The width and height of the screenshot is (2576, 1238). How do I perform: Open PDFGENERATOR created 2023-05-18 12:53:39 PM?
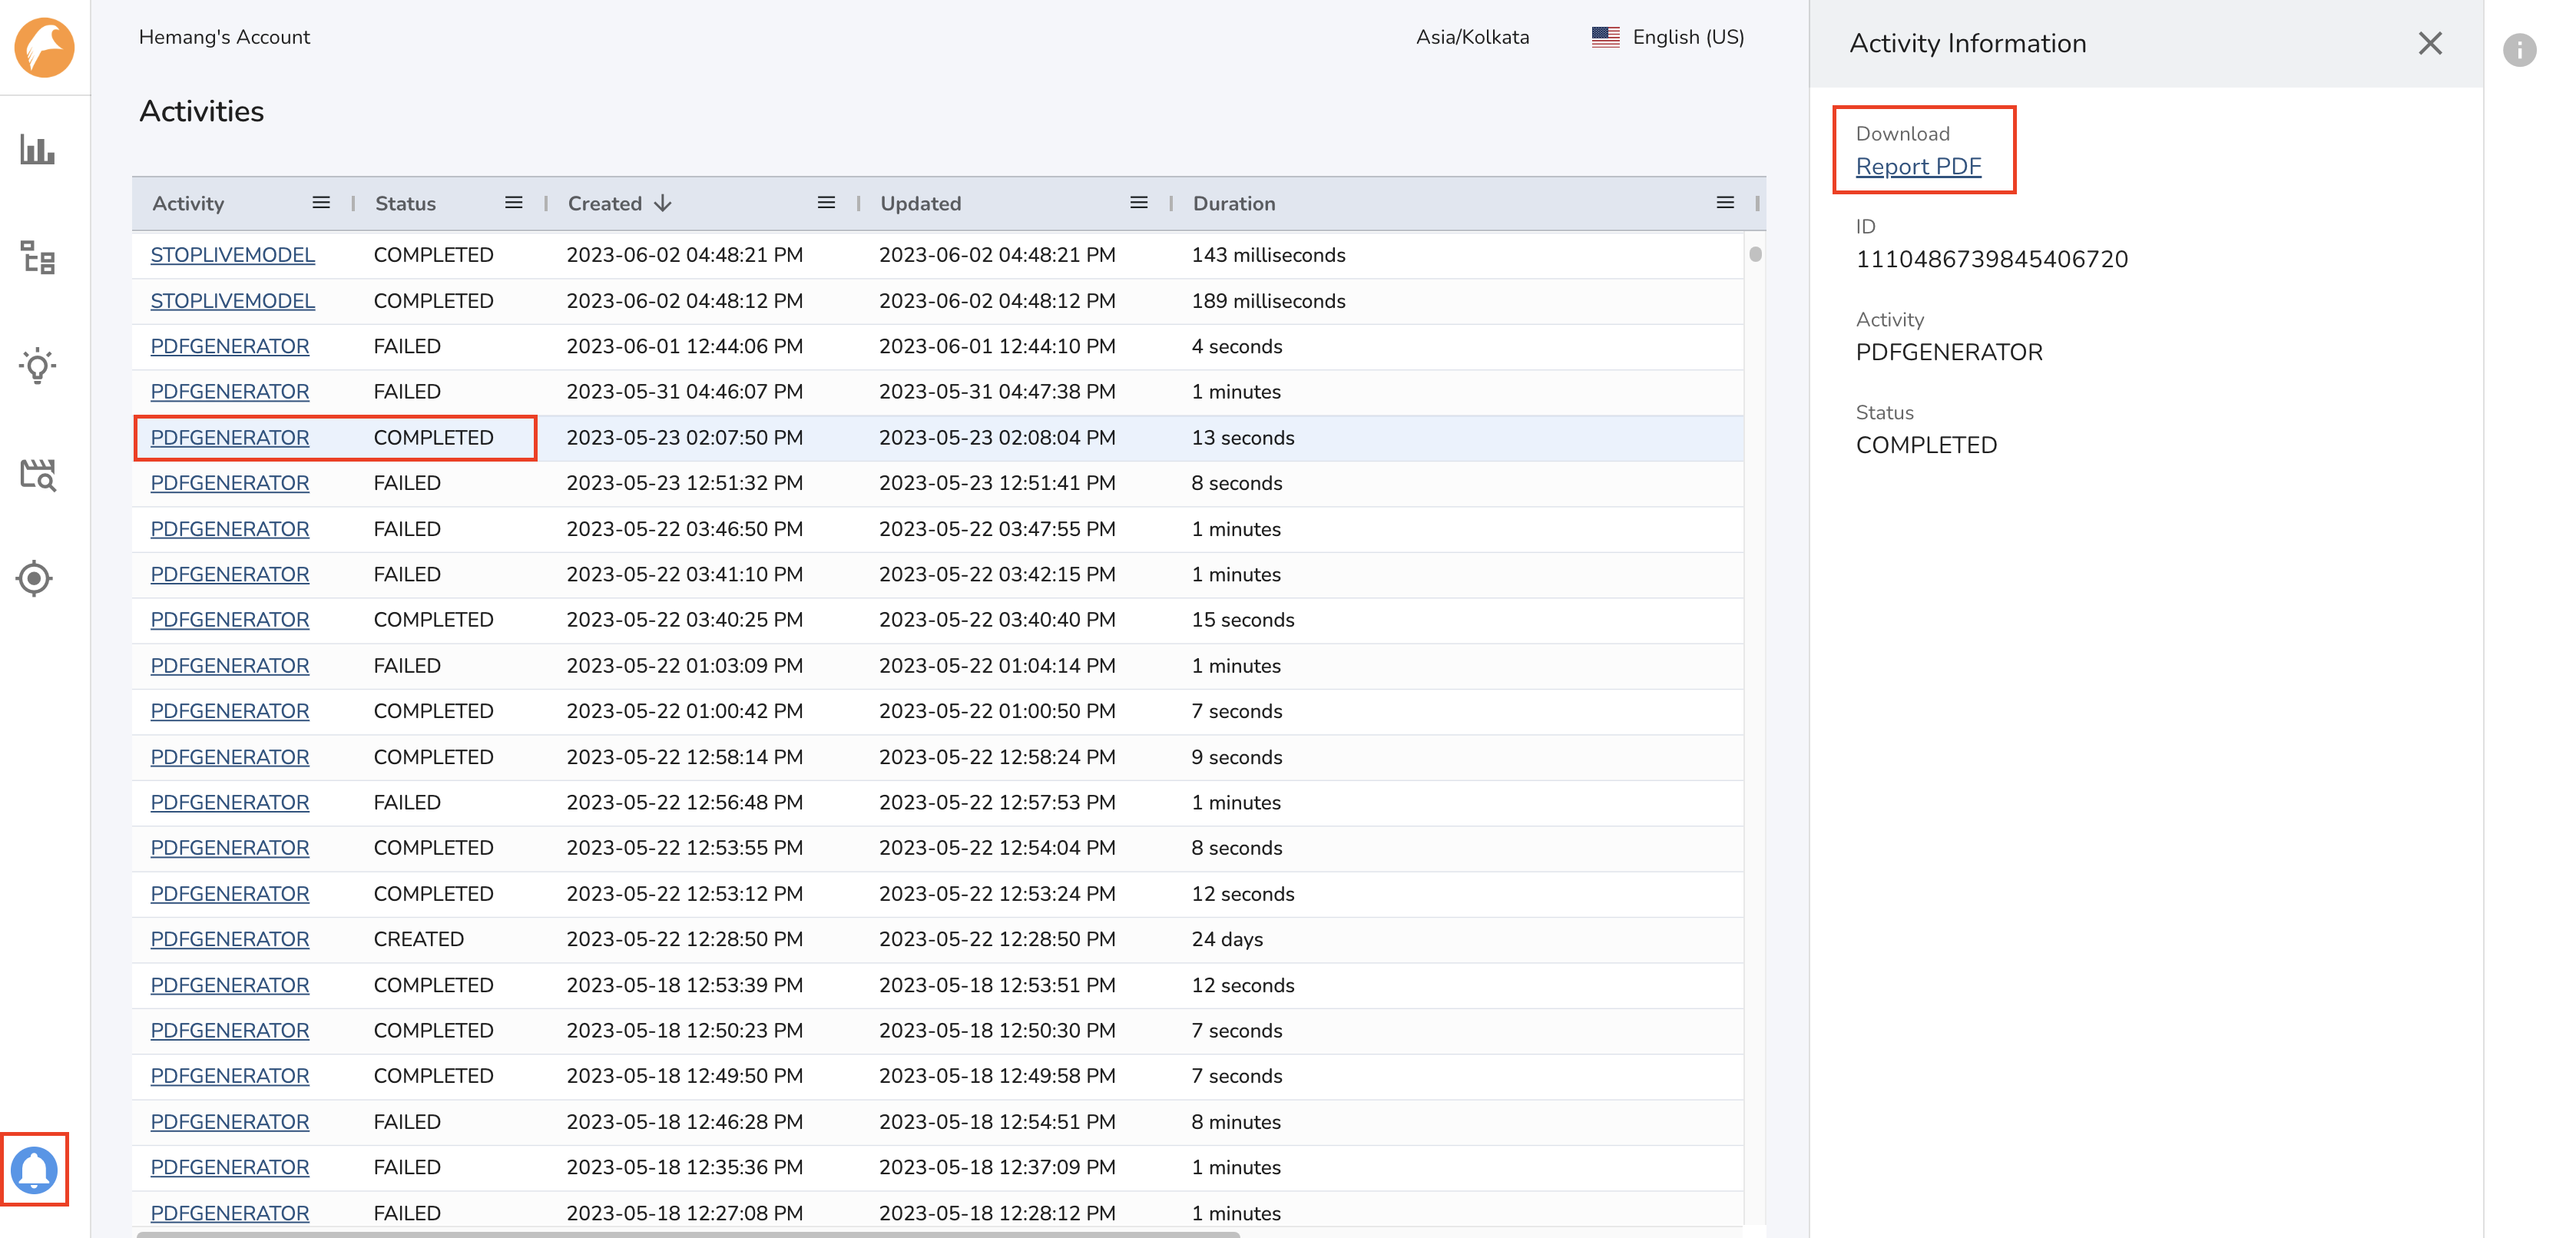(x=229, y=985)
